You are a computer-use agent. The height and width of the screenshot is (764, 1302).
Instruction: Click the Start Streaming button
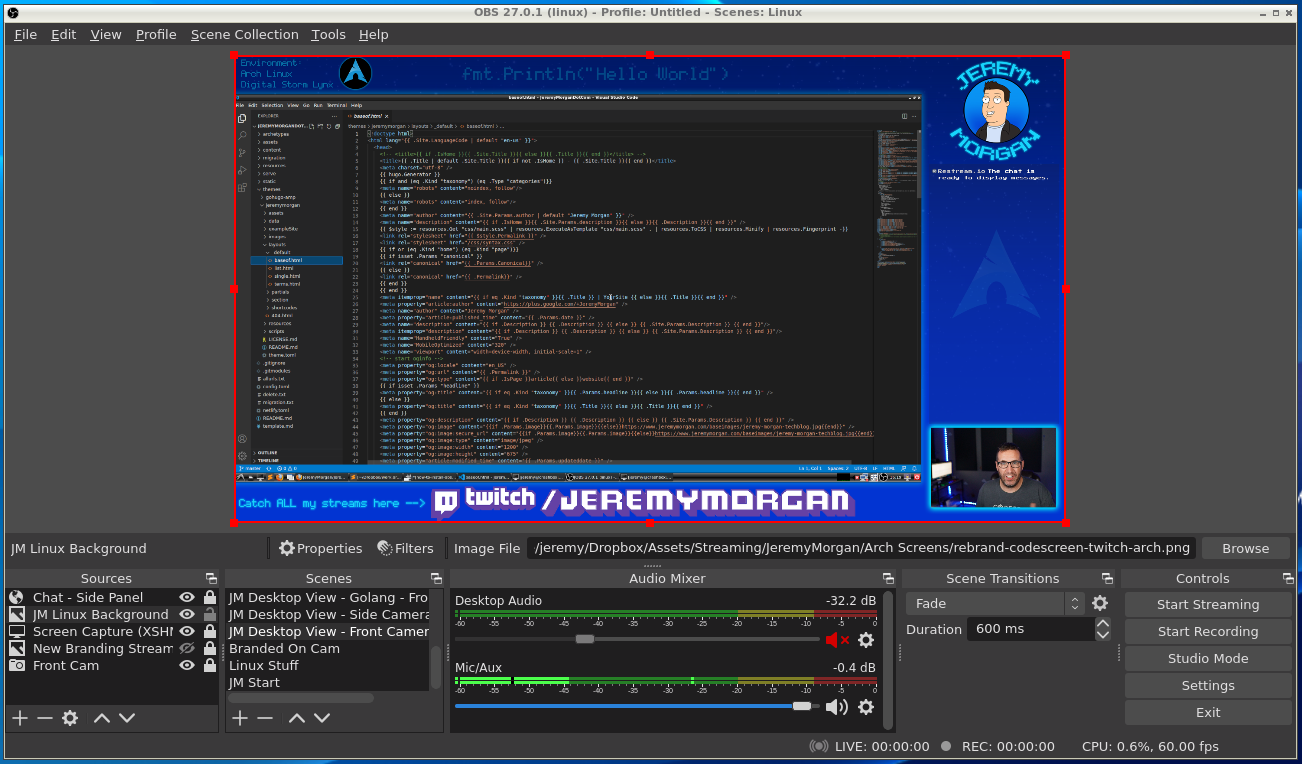1207,604
